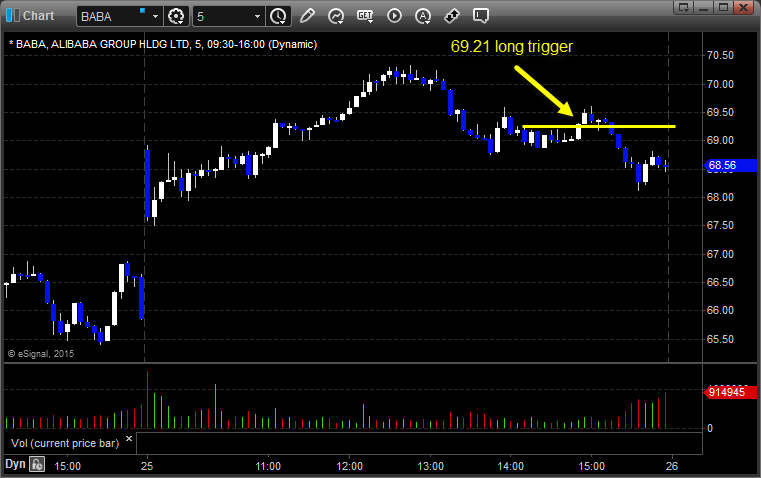Click the 66.50 price axis label
761x478 pixels.
click(x=720, y=282)
